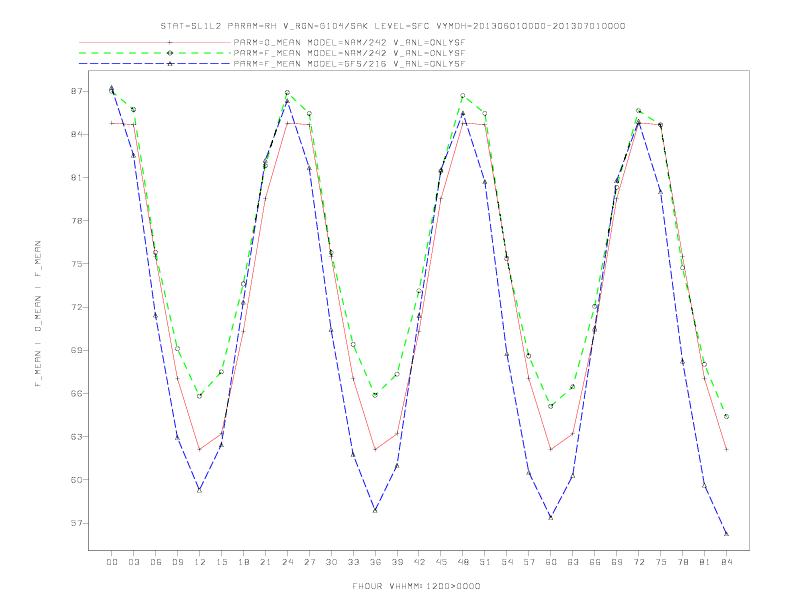Click the x-axis forecast hour label 06

click(x=156, y=562)
